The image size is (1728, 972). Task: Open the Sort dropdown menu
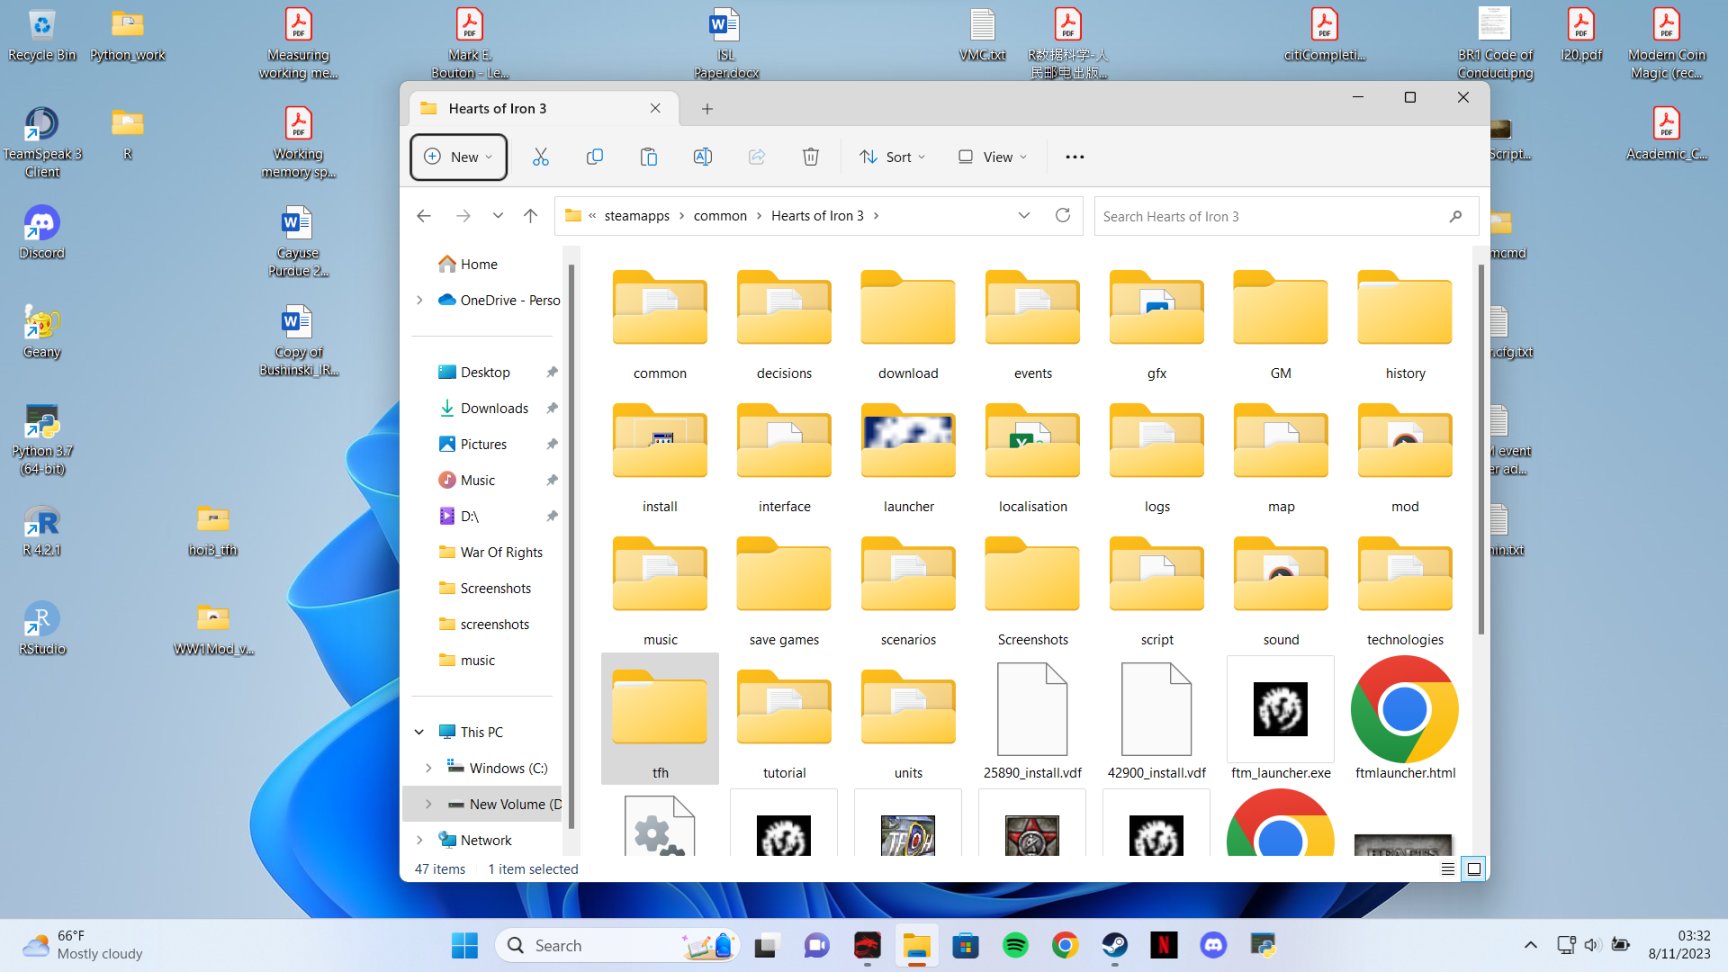[892, 157]
